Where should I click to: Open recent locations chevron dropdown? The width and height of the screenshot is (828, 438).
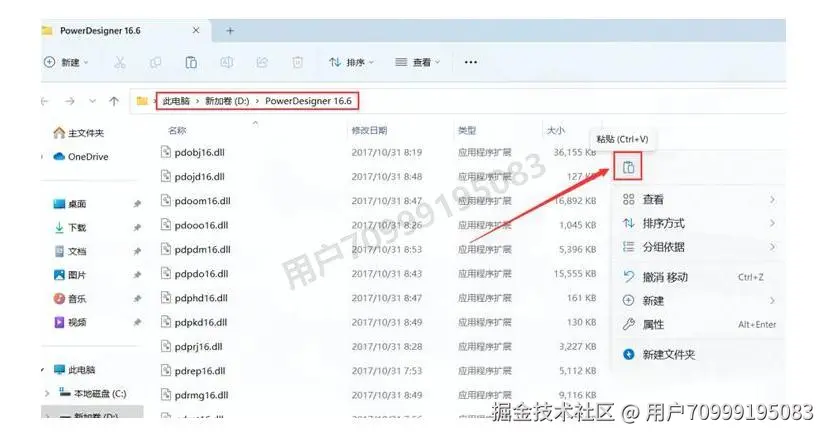tap(92, 101)
